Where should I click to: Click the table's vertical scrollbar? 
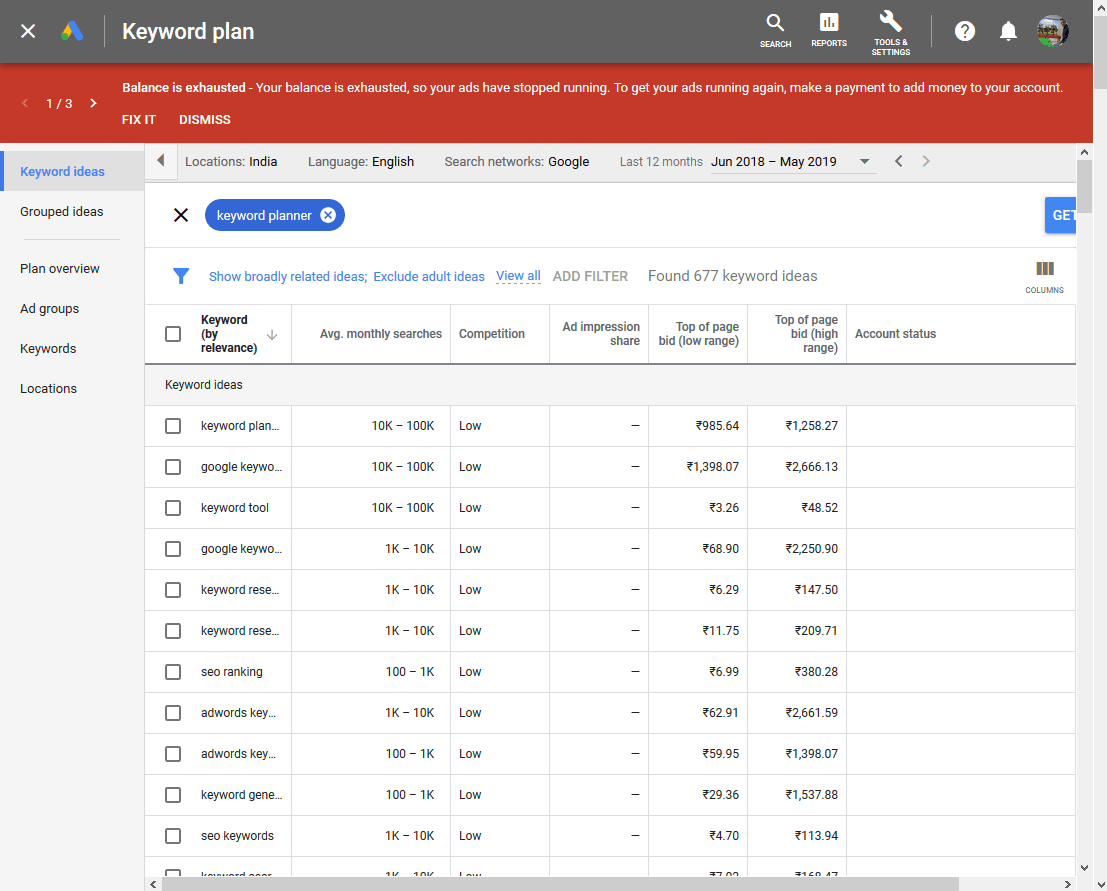(x=1084, y=186)
